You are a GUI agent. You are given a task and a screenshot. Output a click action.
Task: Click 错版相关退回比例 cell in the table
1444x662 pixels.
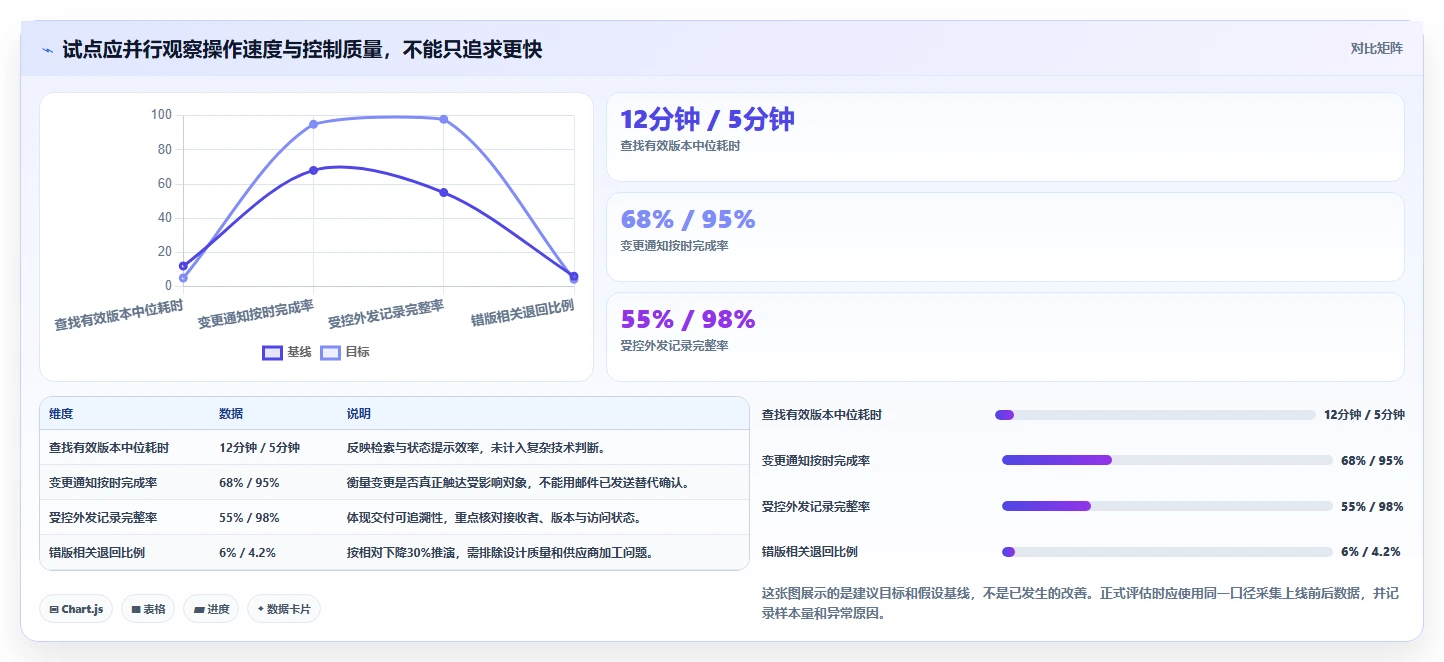[x=97, y=552]
